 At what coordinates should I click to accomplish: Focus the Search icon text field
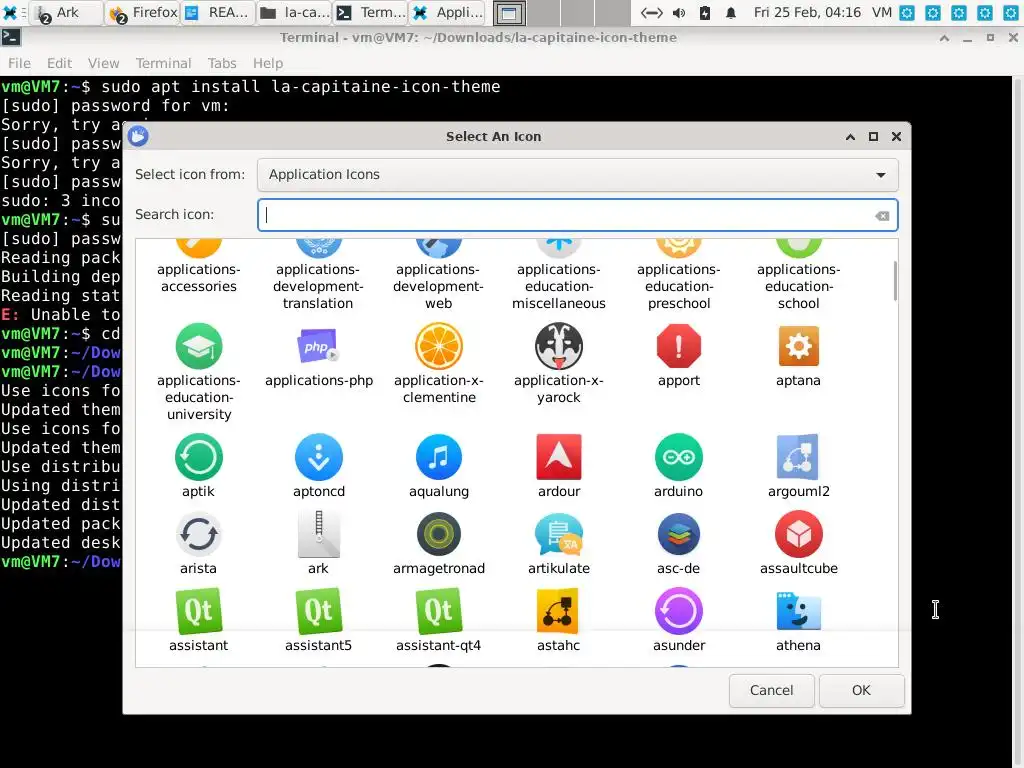click(577, 215)
